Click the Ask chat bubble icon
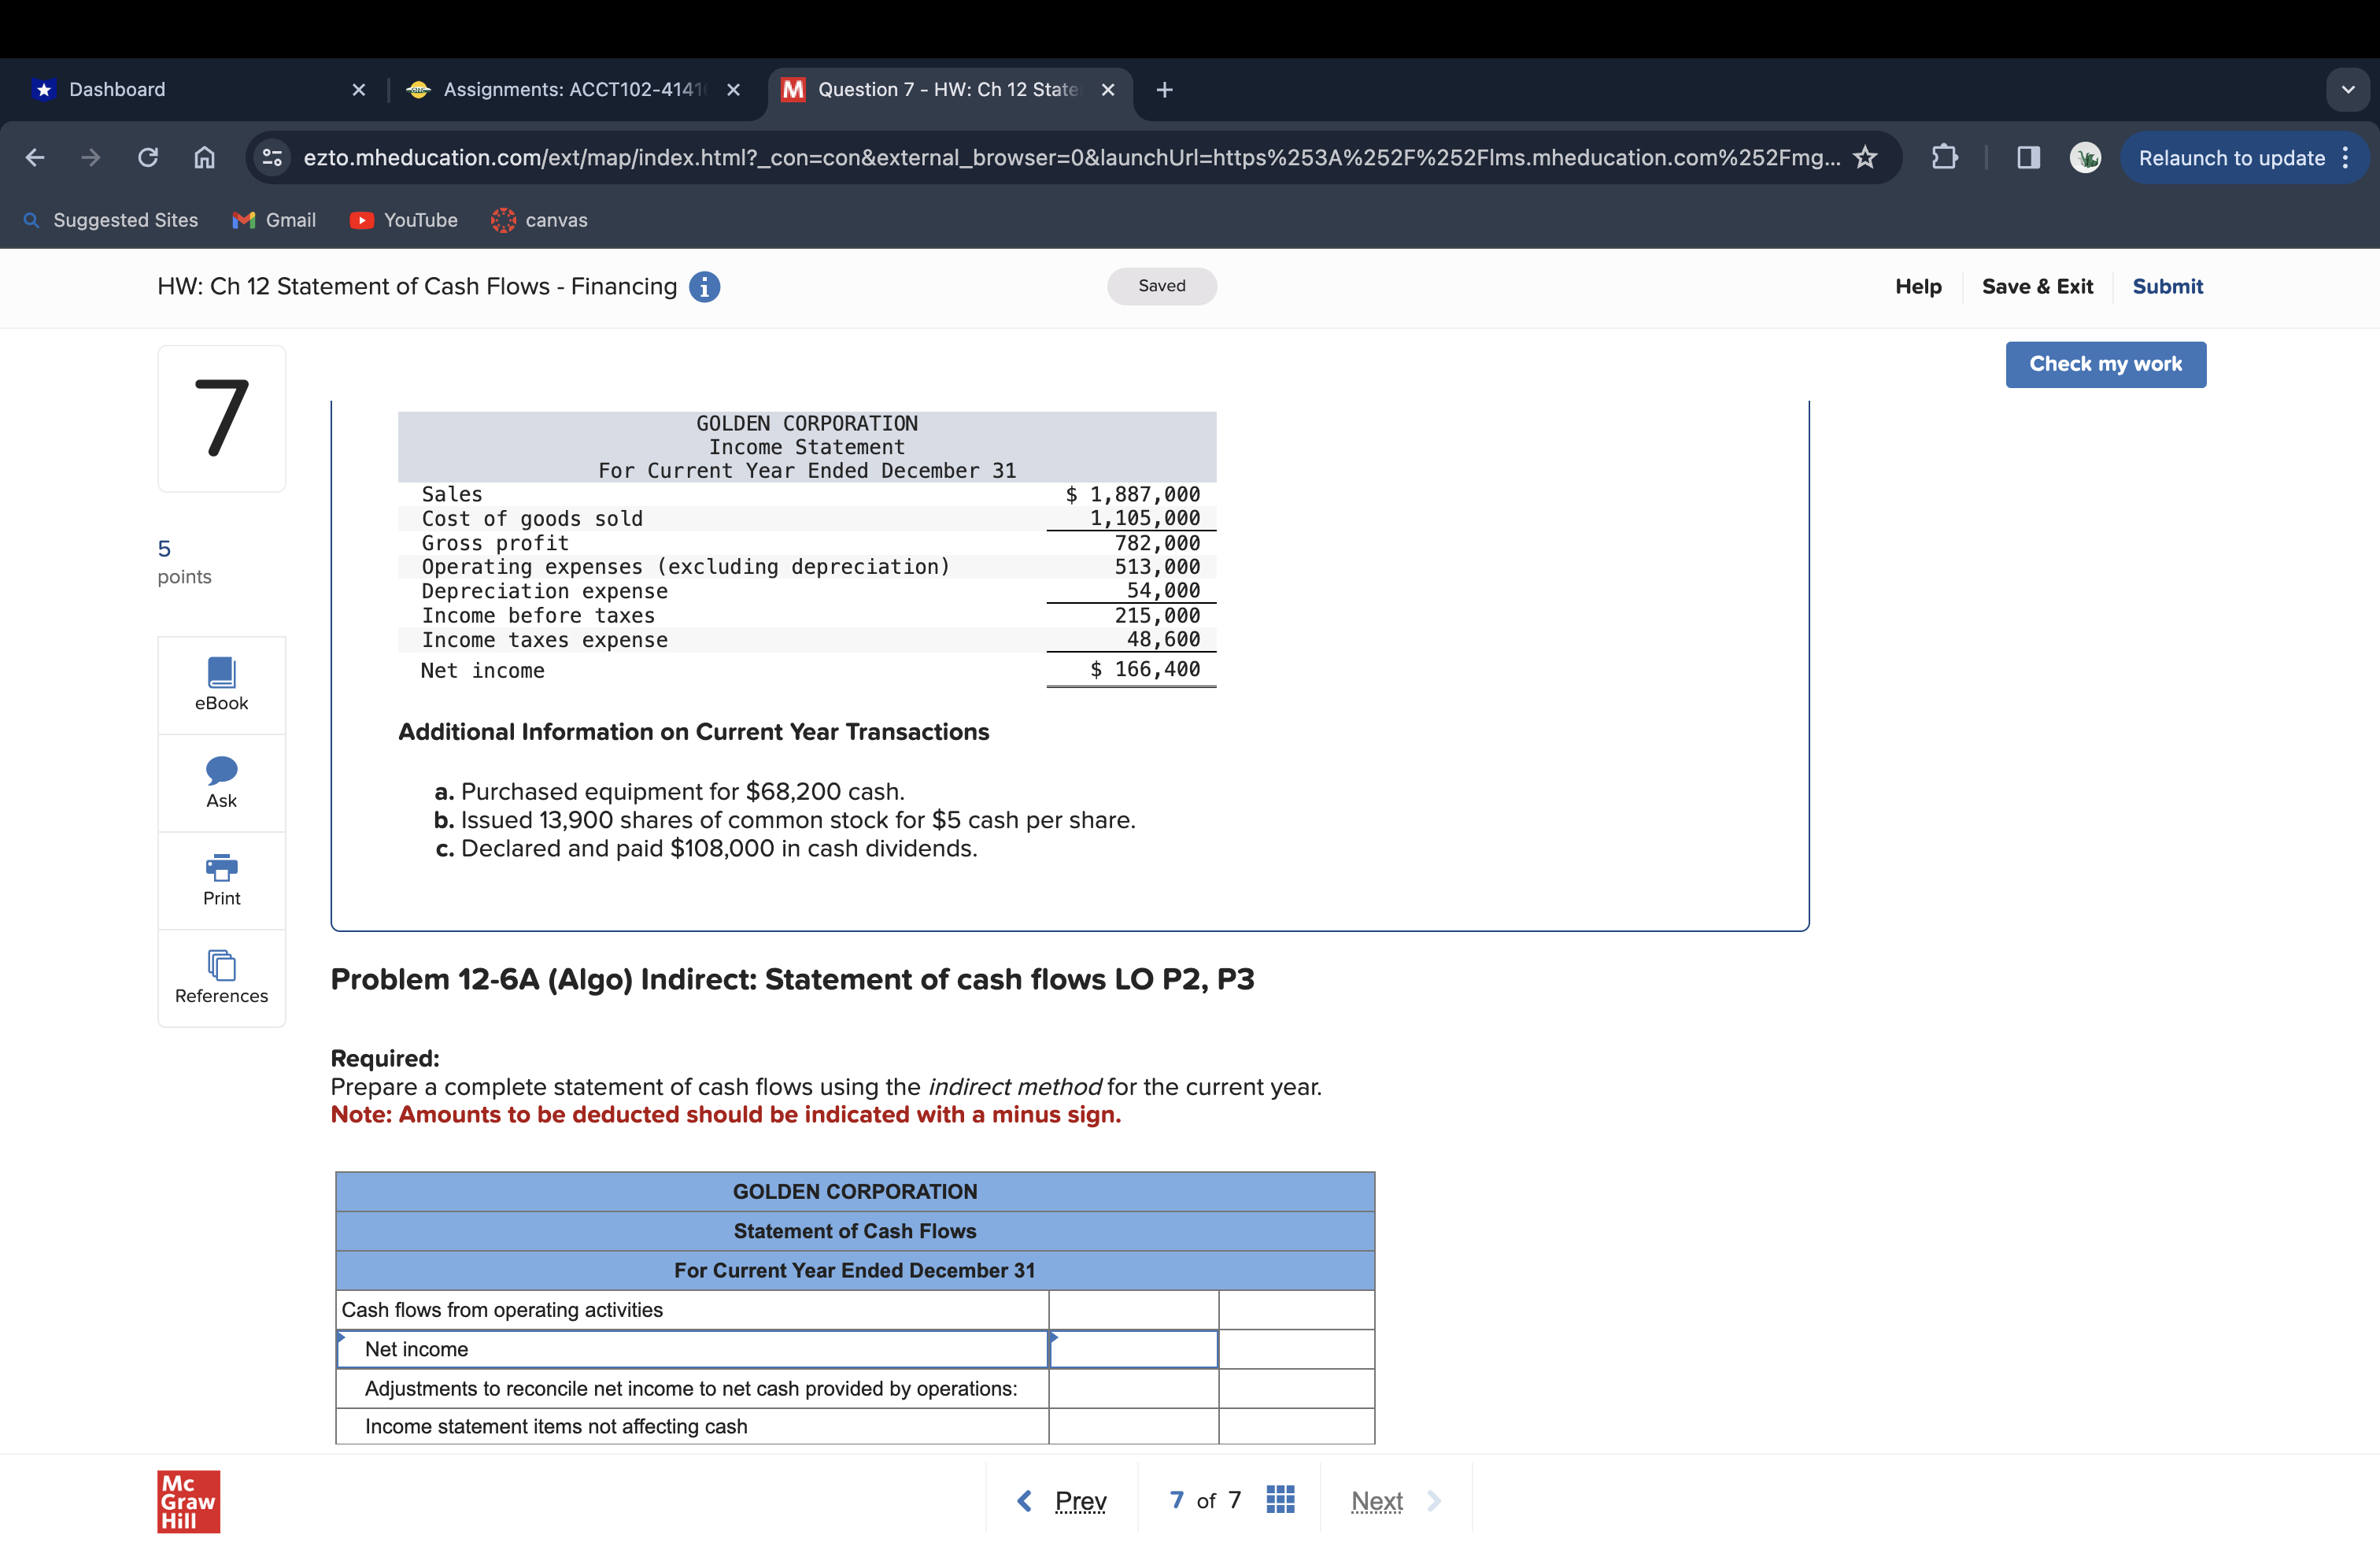Screen dimensions: 2380x1546 point(221,770)
